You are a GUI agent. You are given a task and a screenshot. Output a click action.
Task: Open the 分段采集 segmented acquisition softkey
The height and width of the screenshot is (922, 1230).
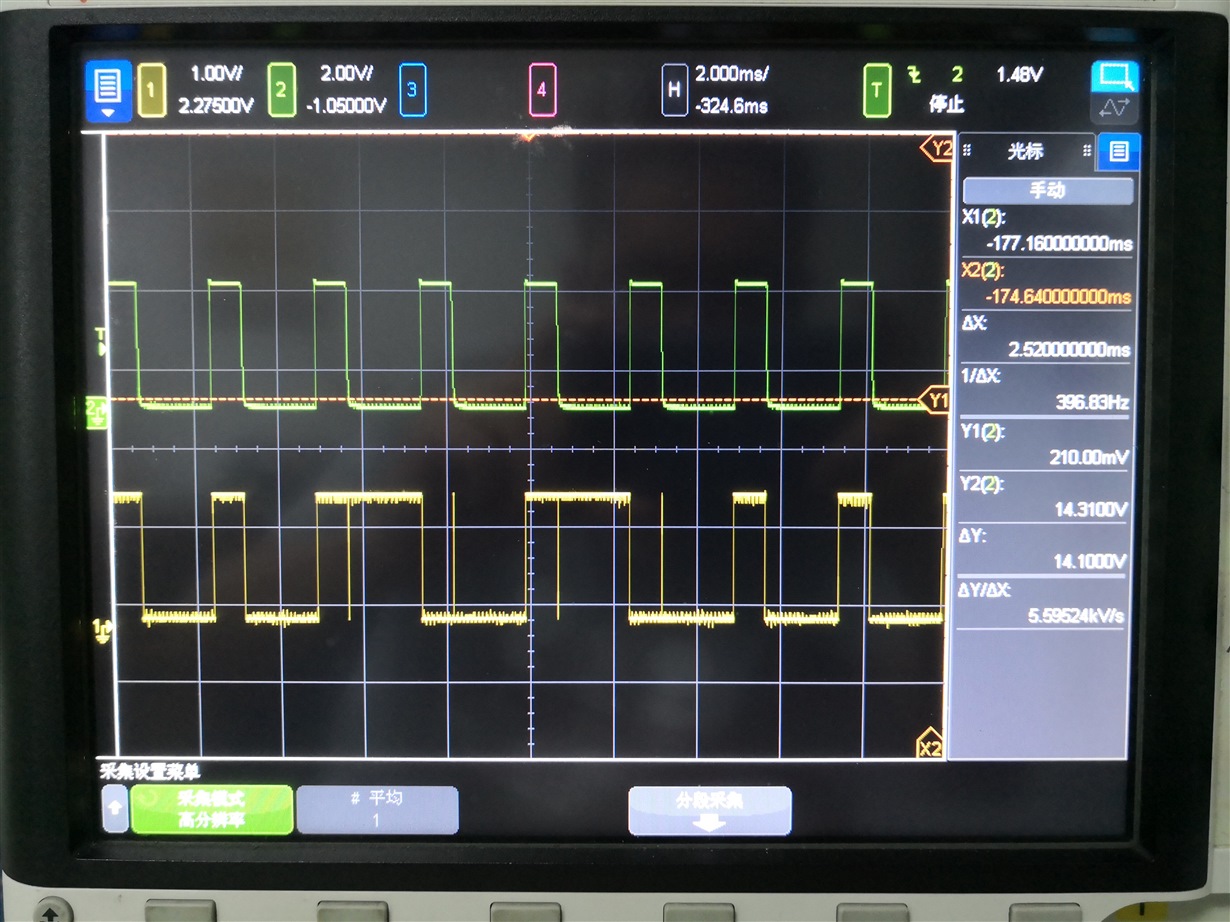coord(709,811)
